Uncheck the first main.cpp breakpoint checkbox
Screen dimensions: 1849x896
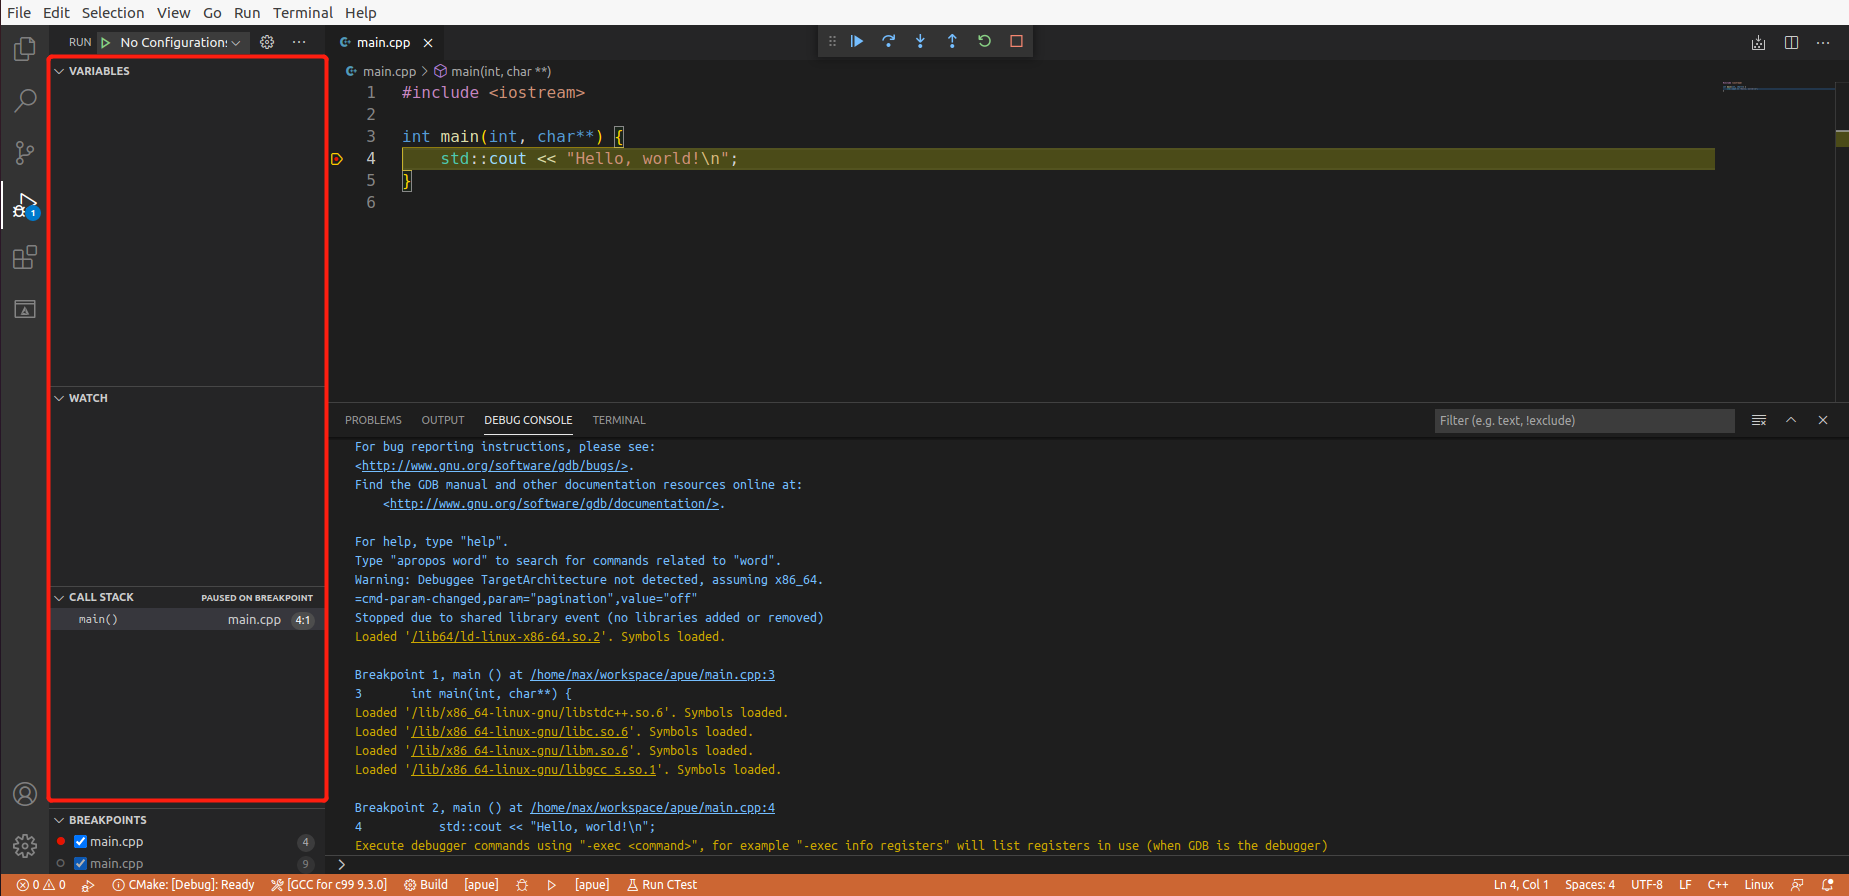coord(81,842)
